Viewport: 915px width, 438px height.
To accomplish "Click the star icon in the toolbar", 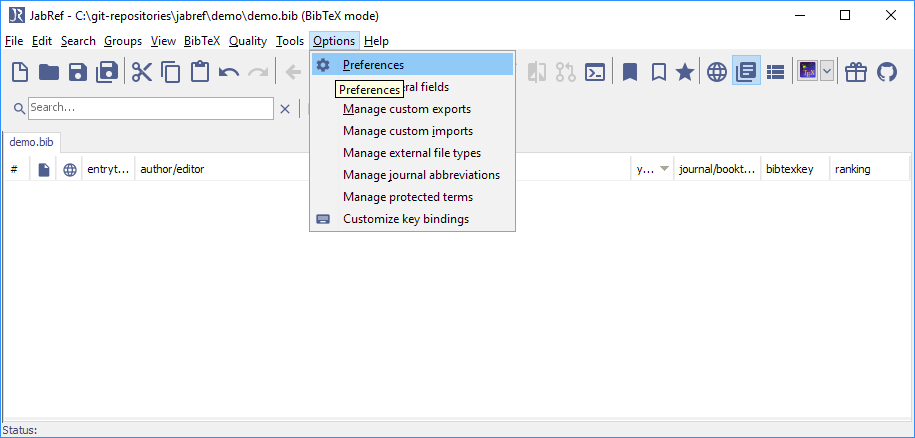I will [x=684, y=72].
